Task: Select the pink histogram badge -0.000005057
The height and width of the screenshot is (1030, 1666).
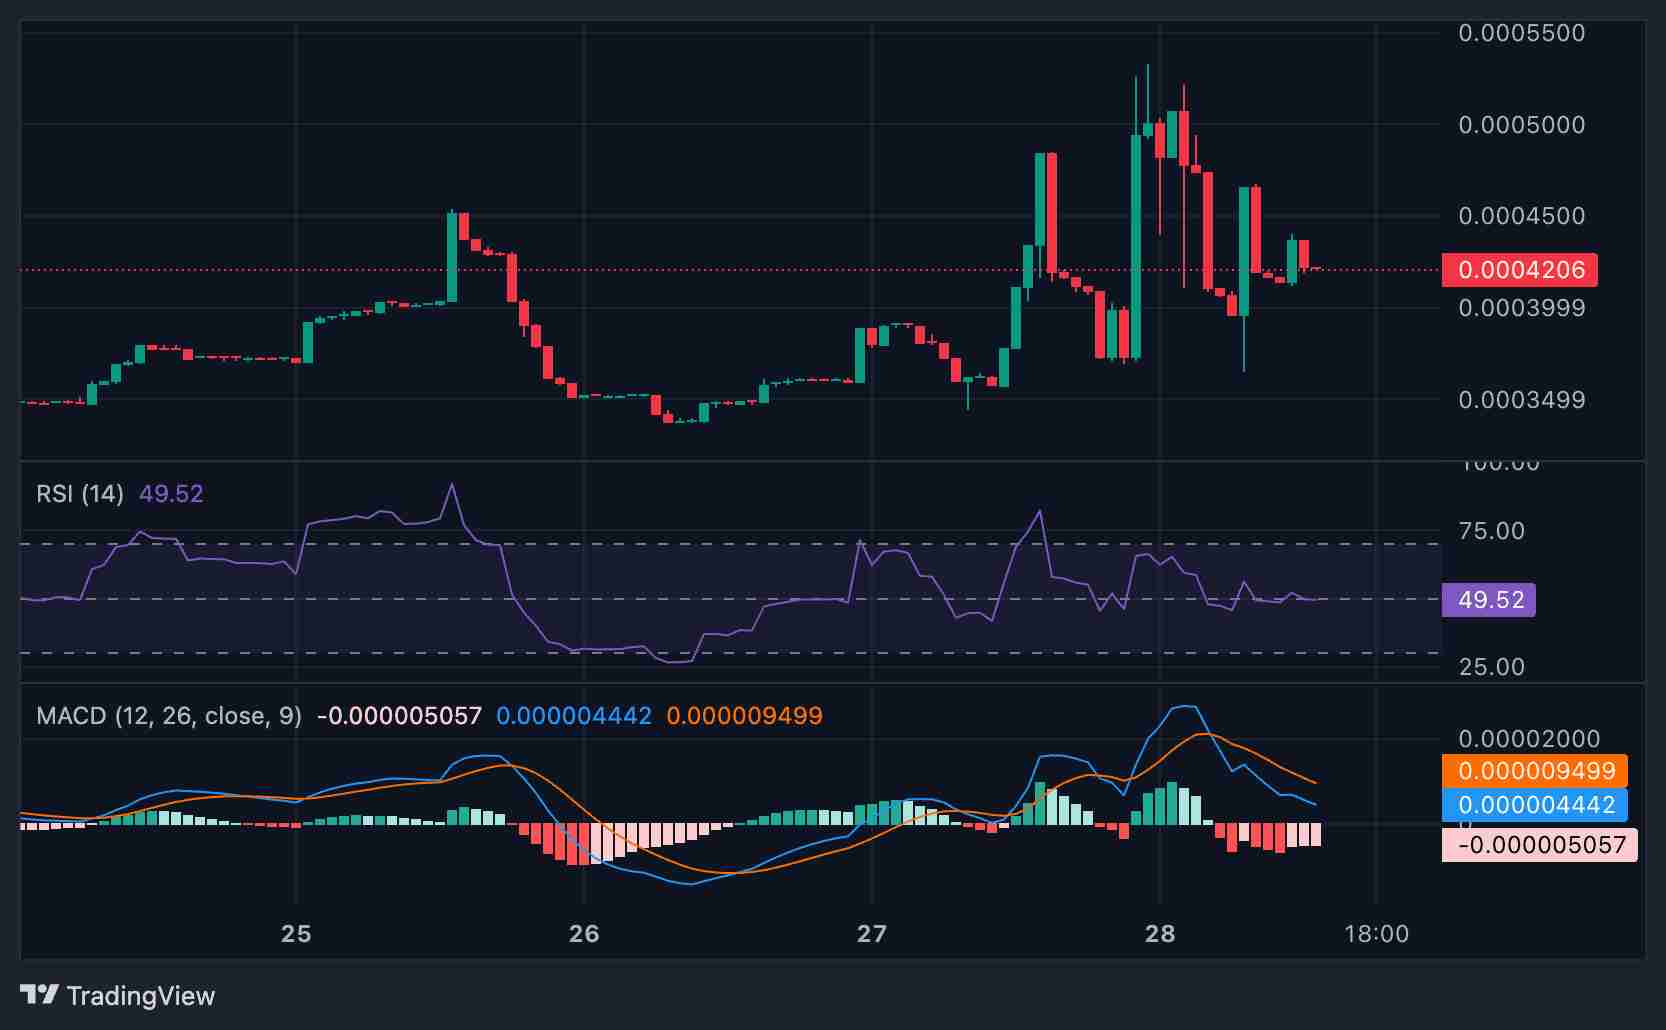Action: [1538, 845]
